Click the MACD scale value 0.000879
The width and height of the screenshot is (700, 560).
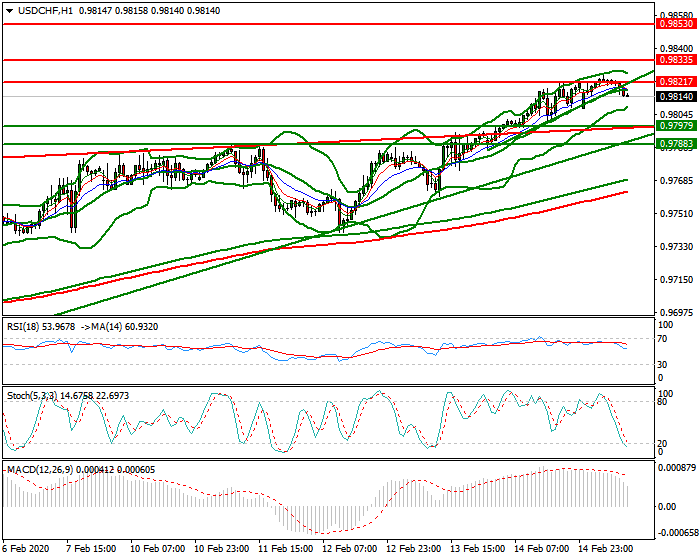[677, 468]
